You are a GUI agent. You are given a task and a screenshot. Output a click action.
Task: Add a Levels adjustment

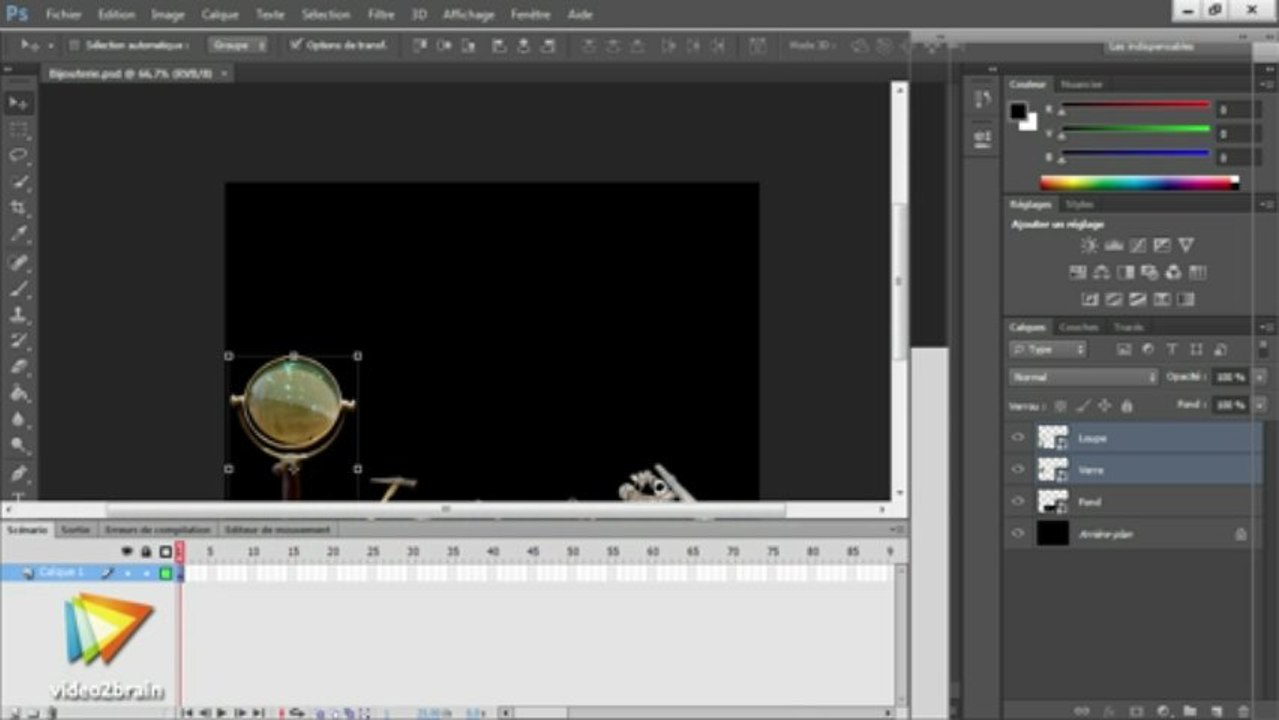click(x=1113, y=245)
